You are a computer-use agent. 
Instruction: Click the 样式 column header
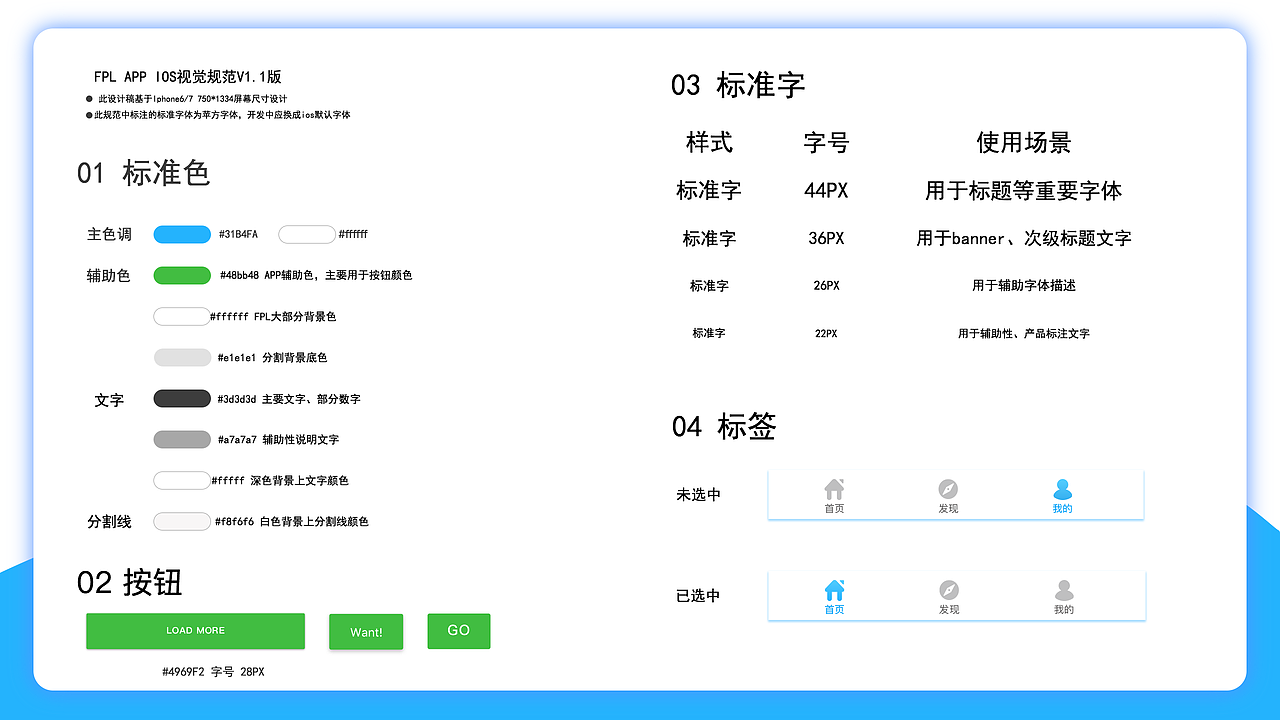coord(709,143)
